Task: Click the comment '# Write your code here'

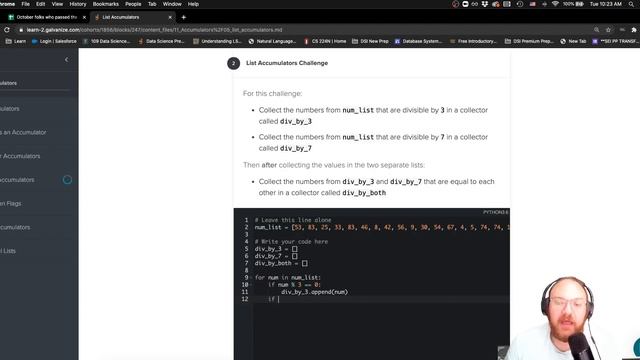Action: [x=291, y=242]
